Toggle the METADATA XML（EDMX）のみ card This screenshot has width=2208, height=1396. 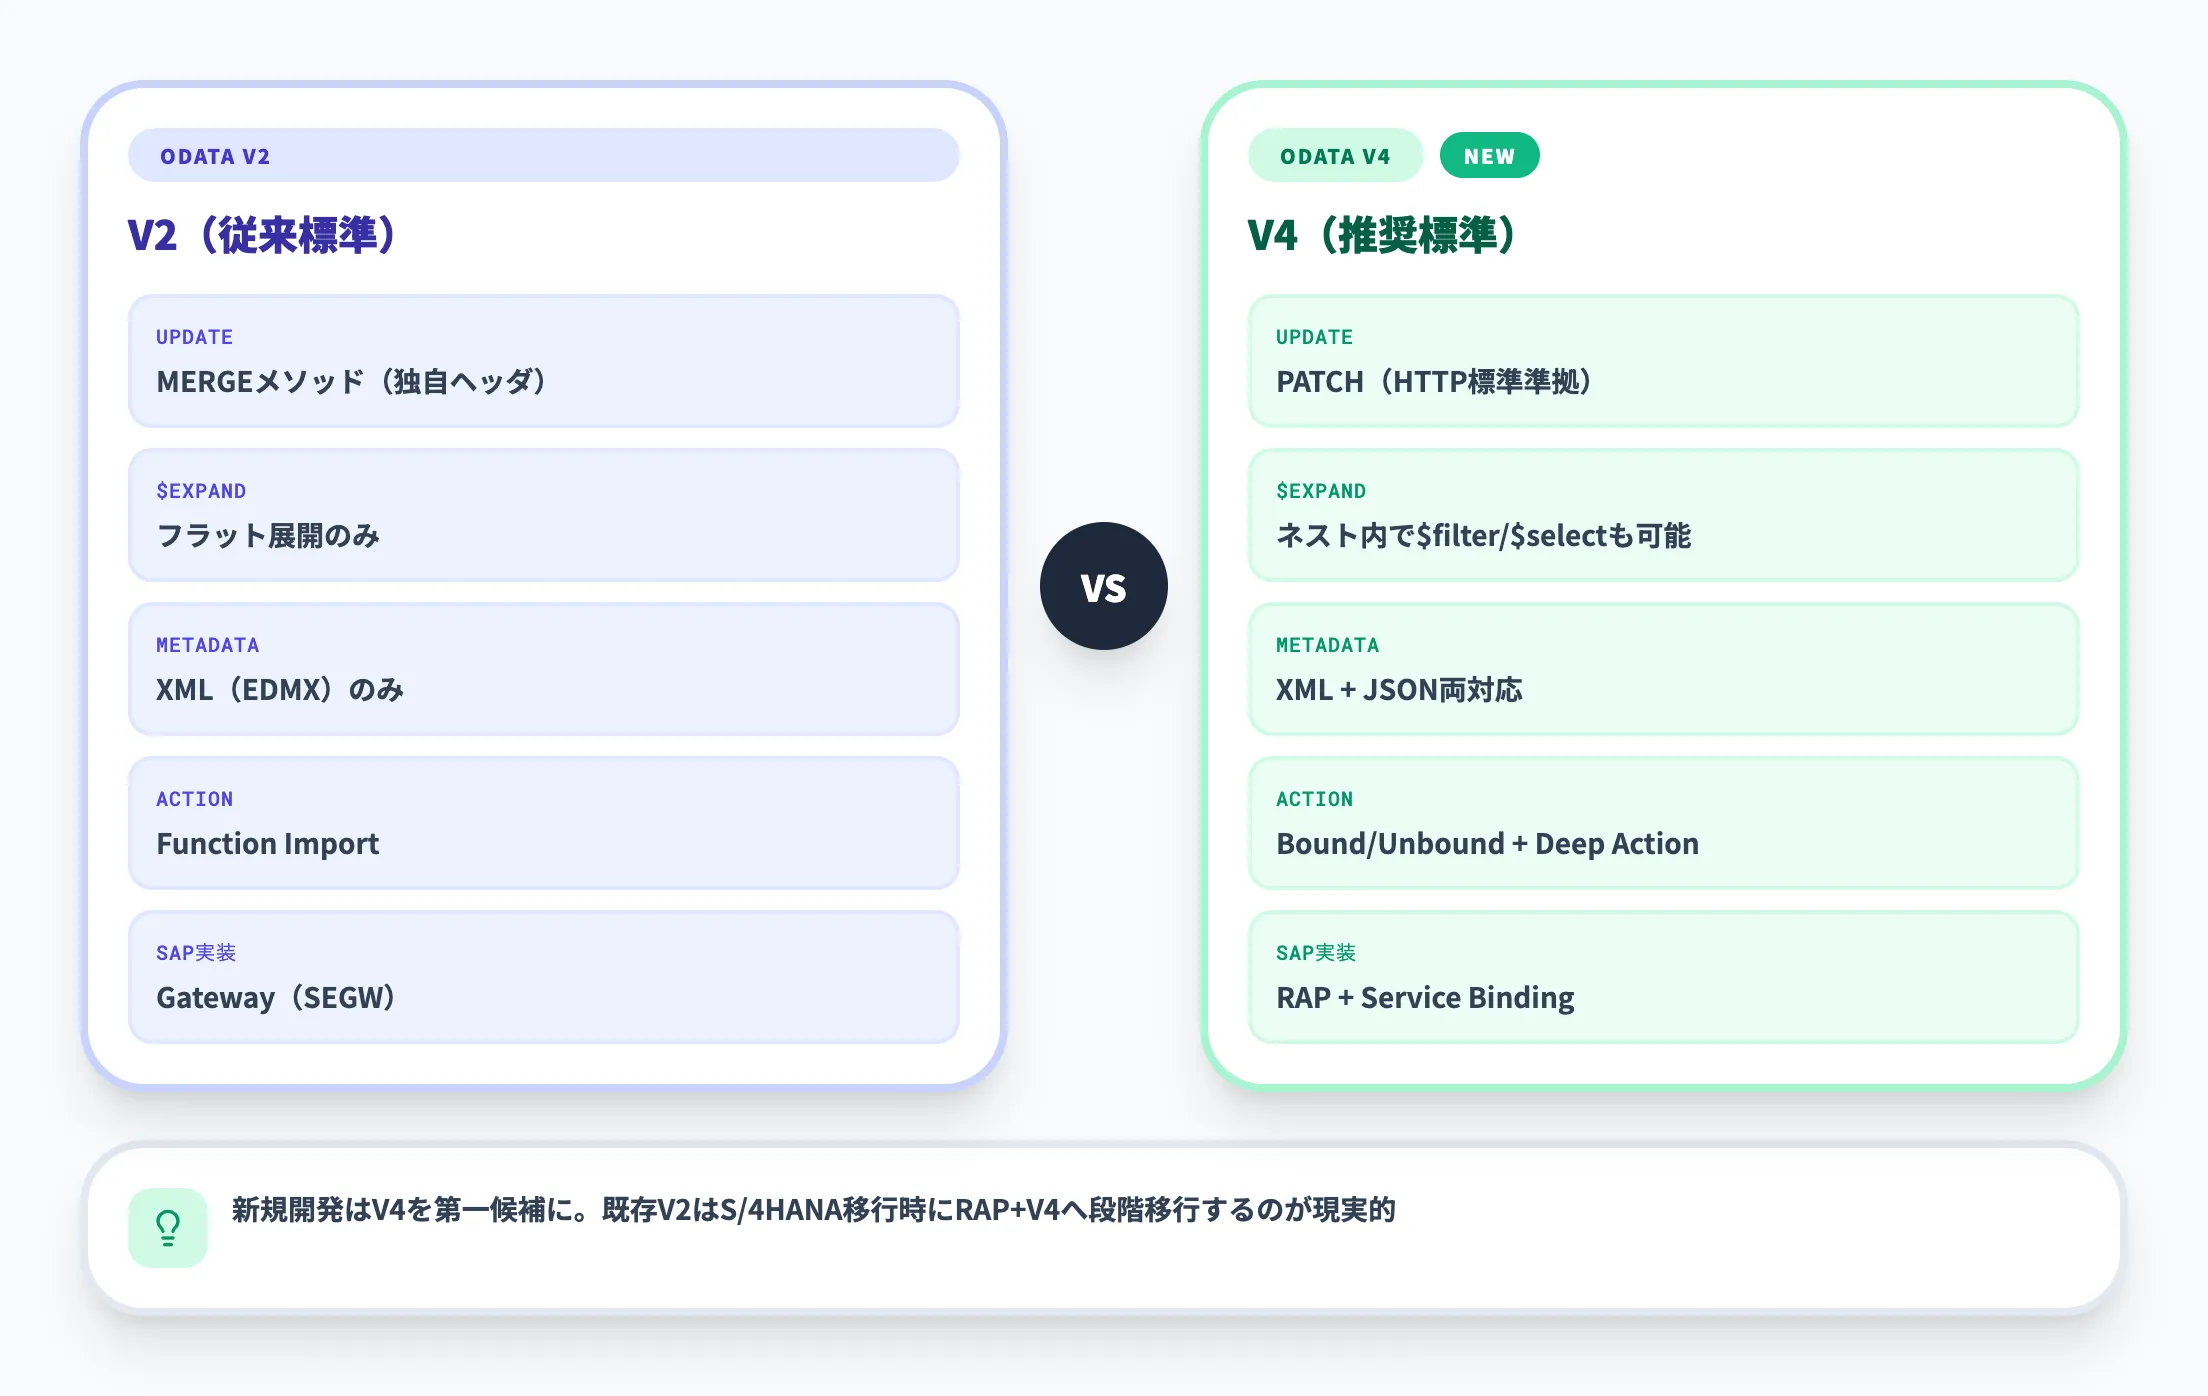543,670
